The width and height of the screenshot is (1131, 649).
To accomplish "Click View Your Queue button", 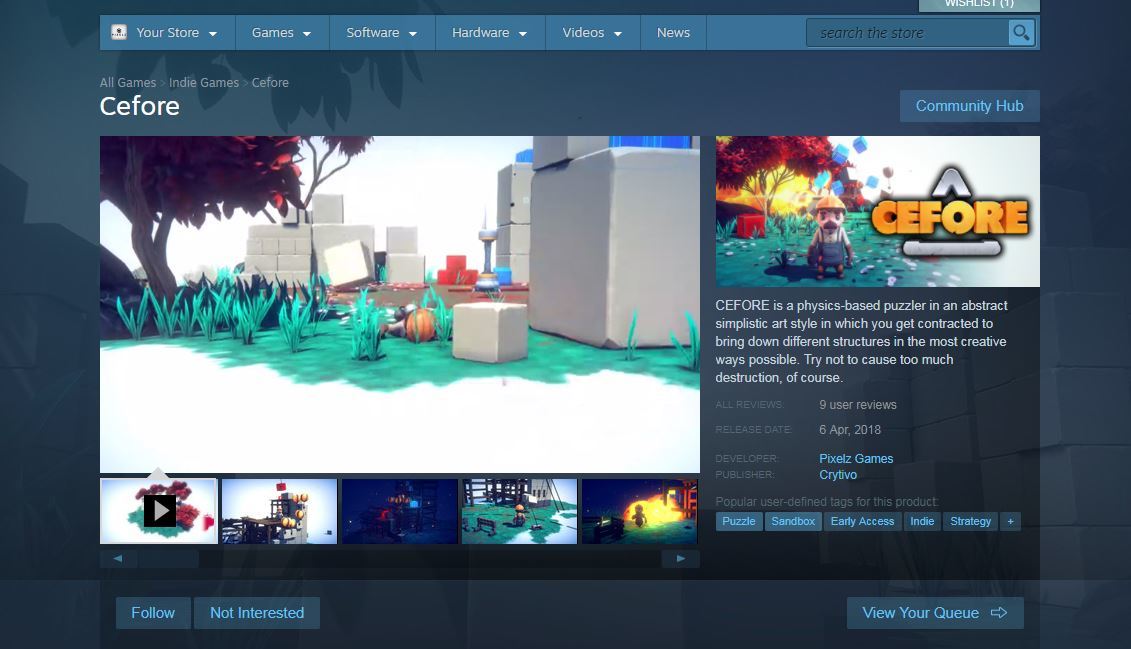I will [934, 613].
